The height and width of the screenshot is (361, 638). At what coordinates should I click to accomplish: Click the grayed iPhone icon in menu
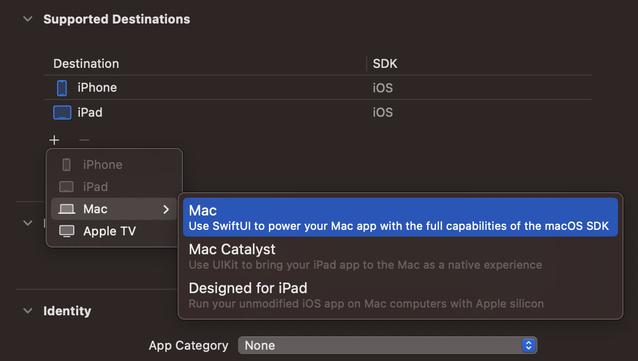click(66, 165)
